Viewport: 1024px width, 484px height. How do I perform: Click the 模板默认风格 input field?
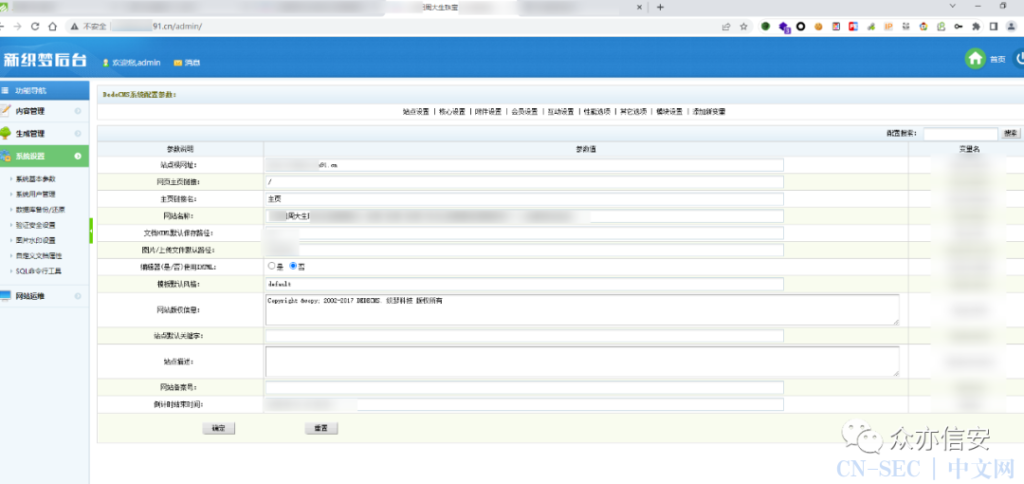pyautogui.click(x=524, y=284)
